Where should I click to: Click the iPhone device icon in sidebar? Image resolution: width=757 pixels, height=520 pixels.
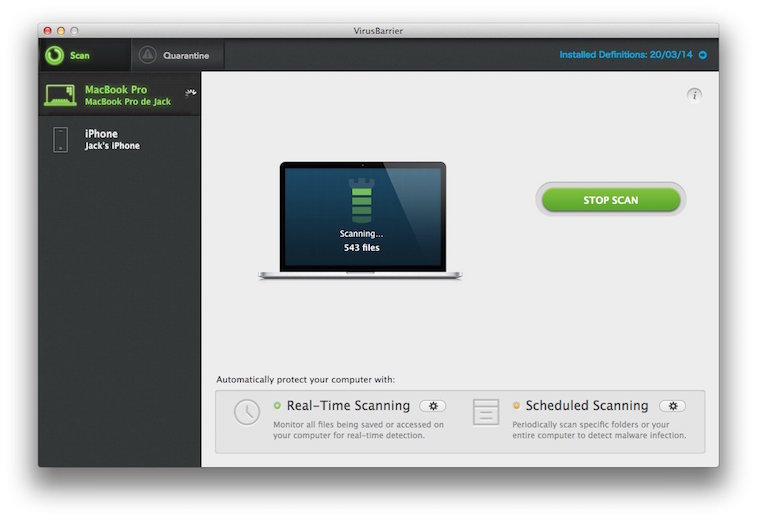click(x=60, y=139)
